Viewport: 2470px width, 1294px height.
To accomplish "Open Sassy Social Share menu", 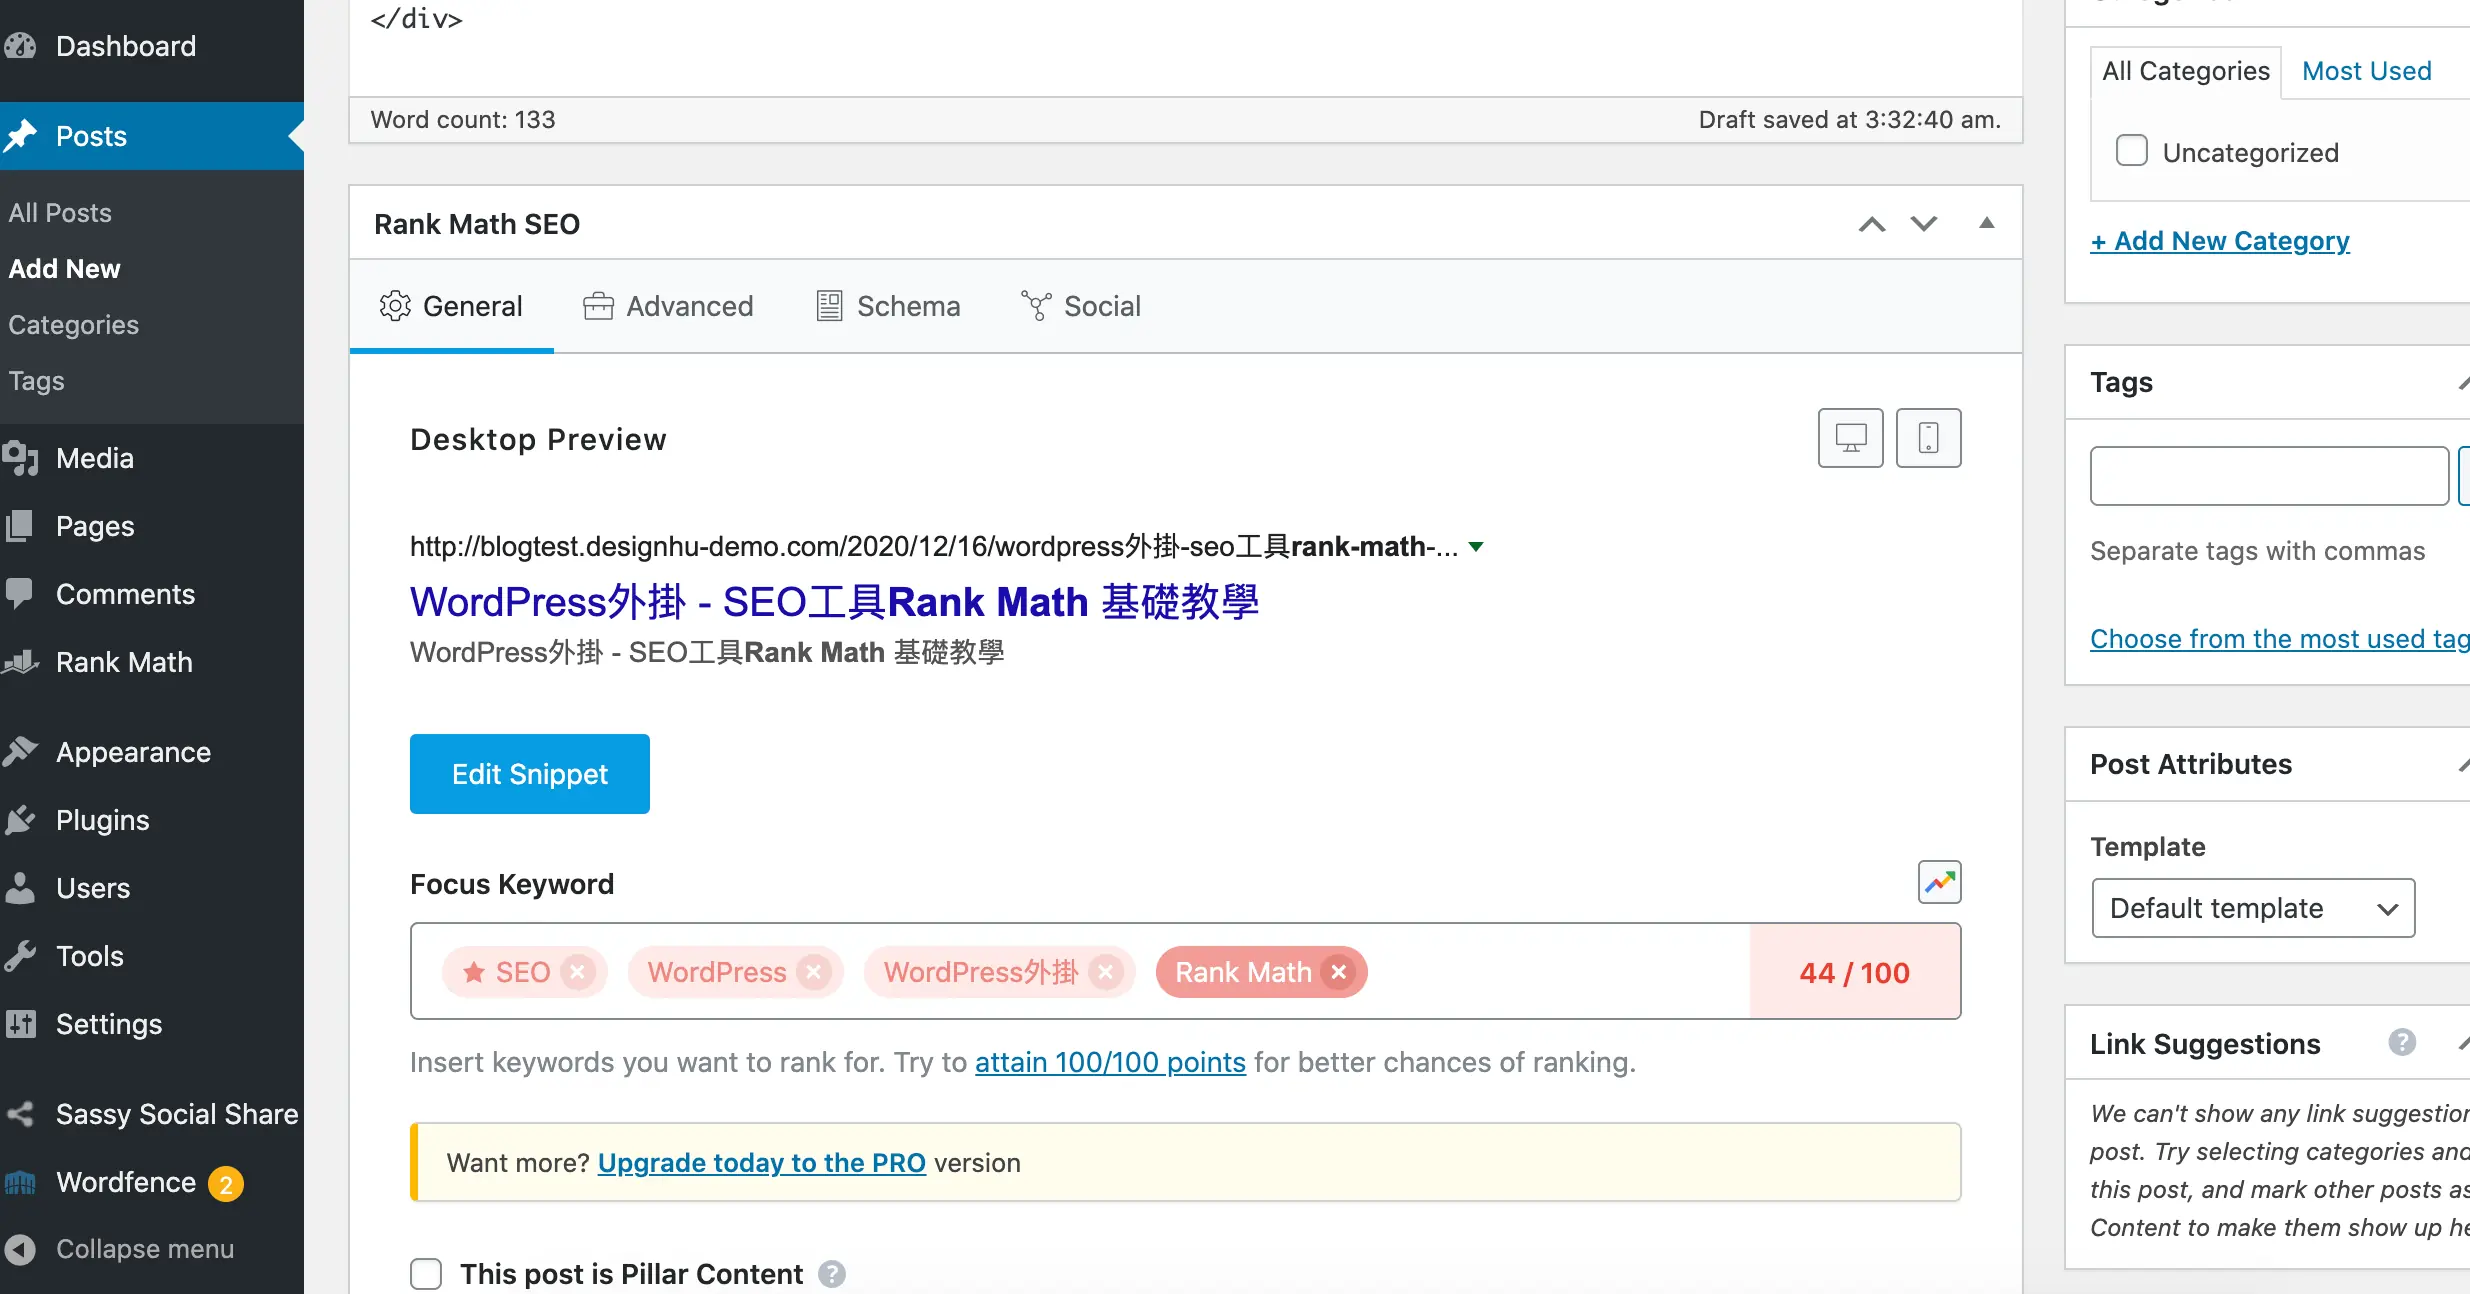I will (152, 1114).
